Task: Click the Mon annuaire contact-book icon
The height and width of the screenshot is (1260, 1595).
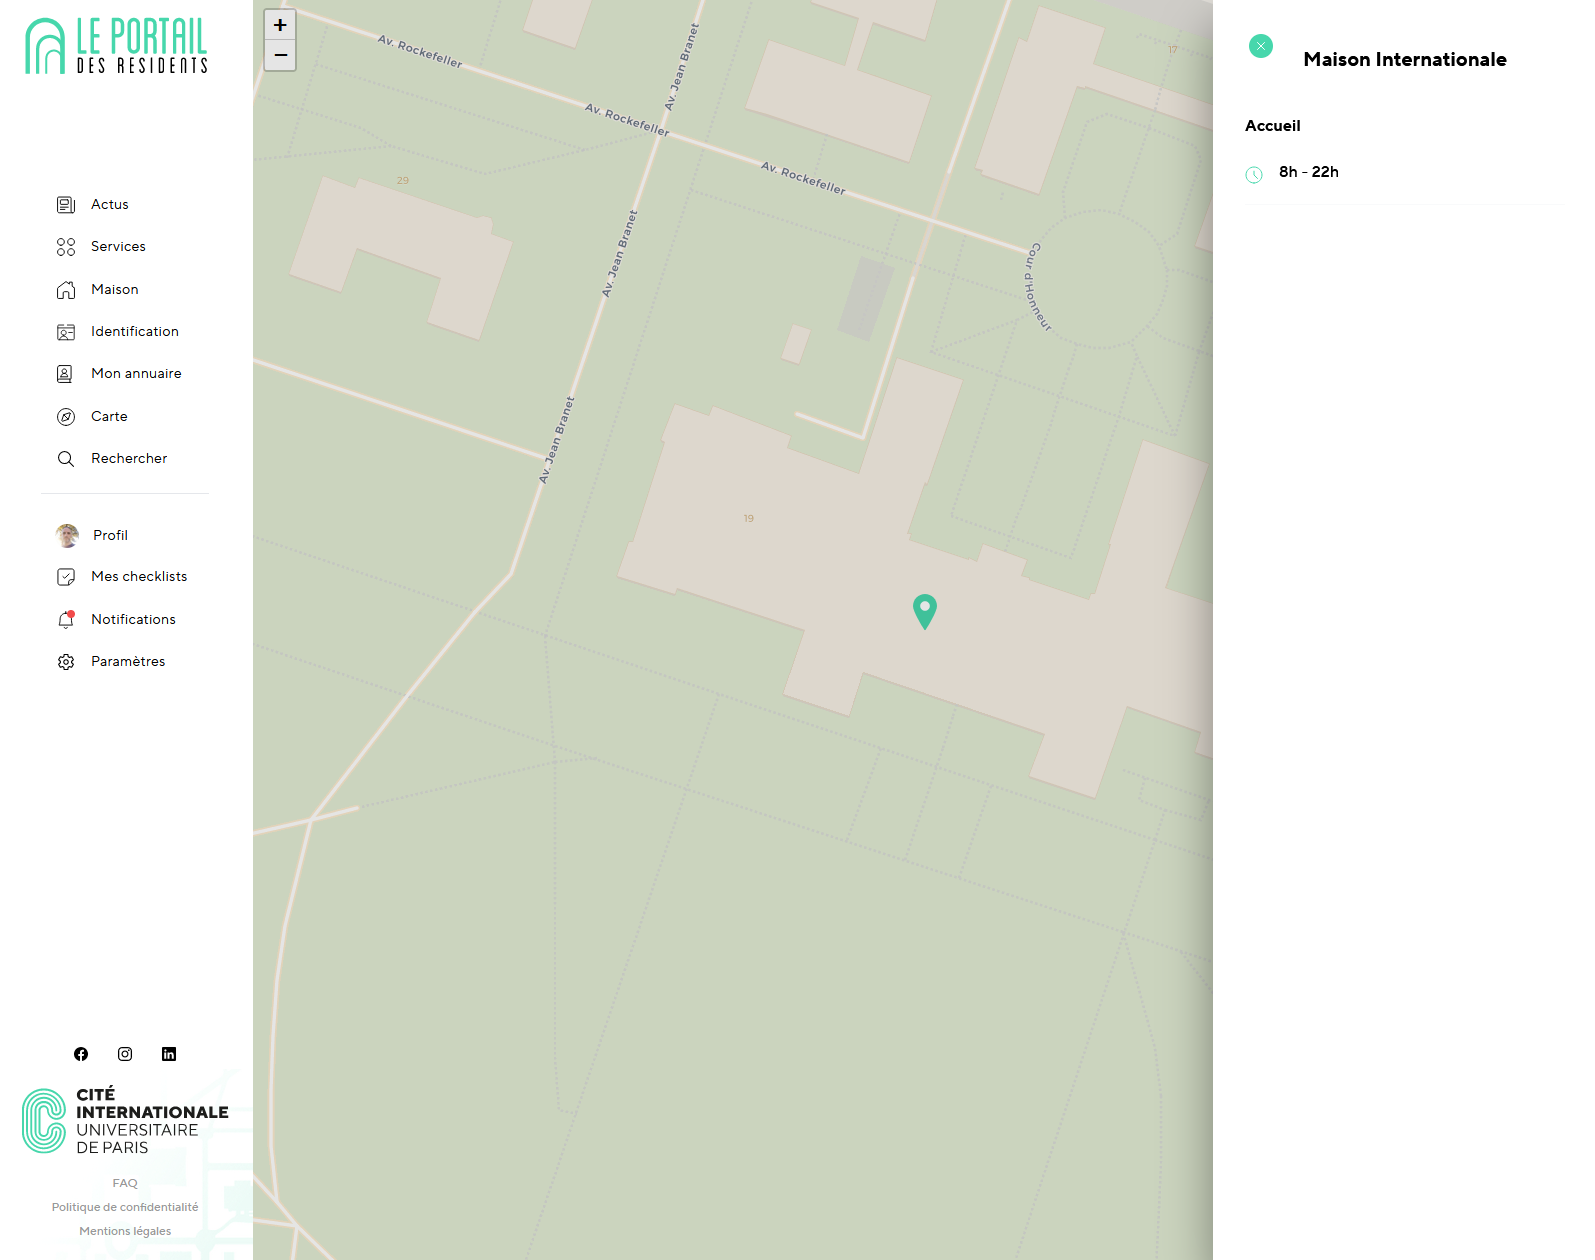Action: pos(66,374)
